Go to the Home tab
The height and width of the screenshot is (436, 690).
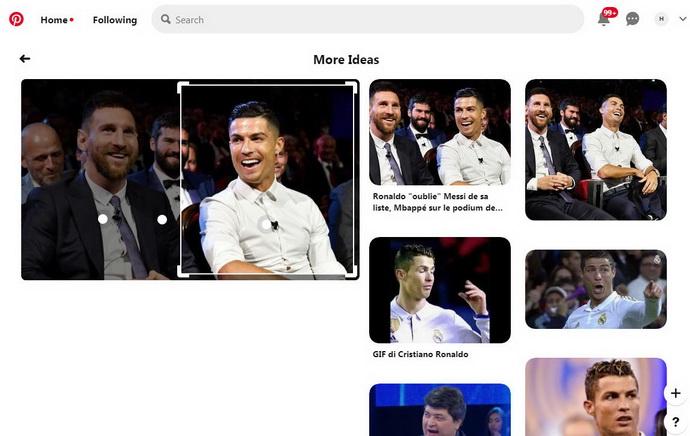pyautogui.click(x=54, y=20)
